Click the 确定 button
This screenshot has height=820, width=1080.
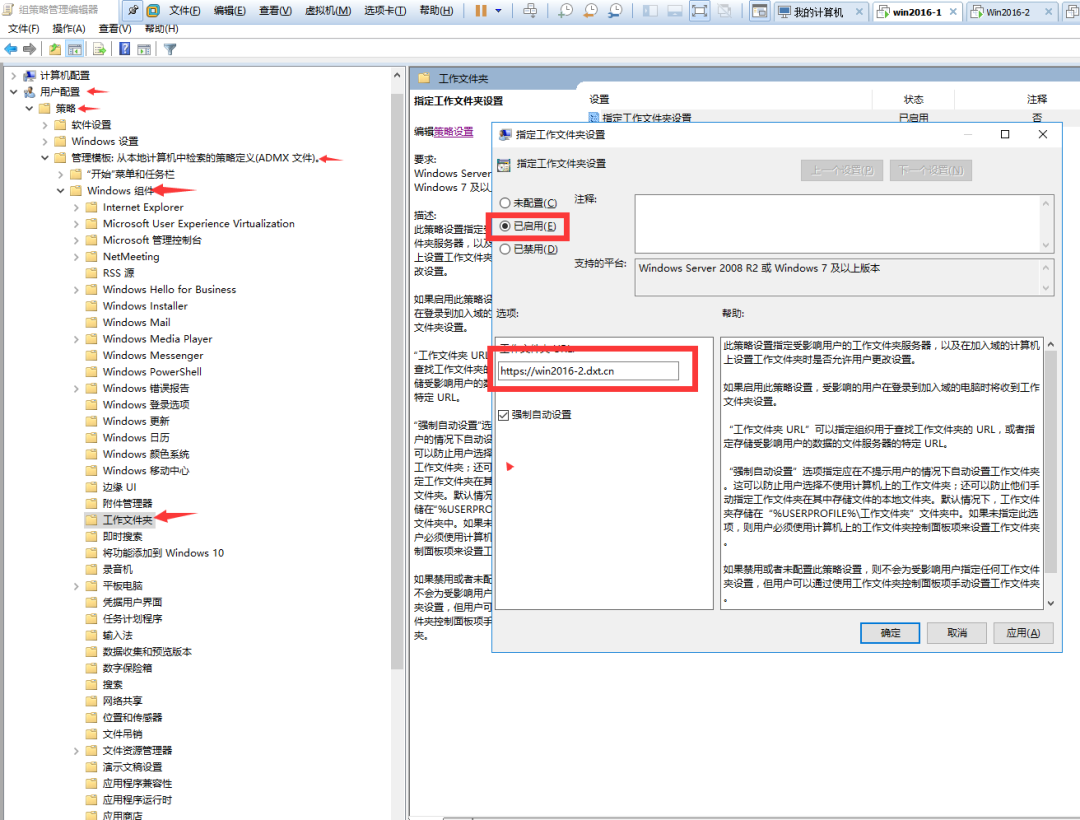pyautogui.click(x=889, y=632)
